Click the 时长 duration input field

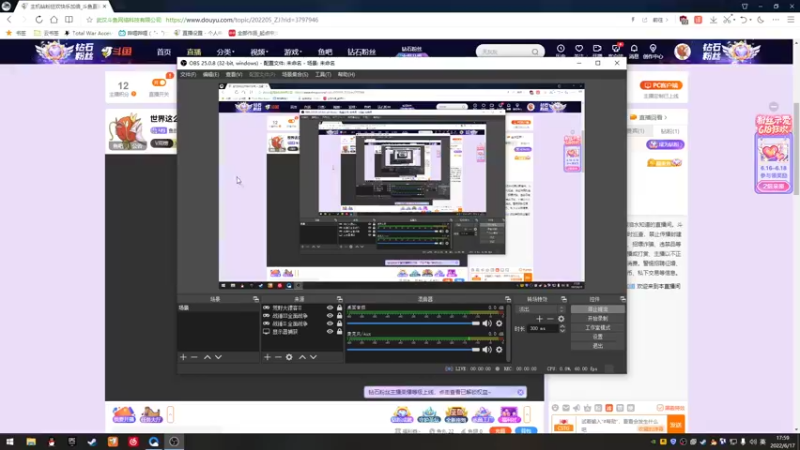[543, 329]
